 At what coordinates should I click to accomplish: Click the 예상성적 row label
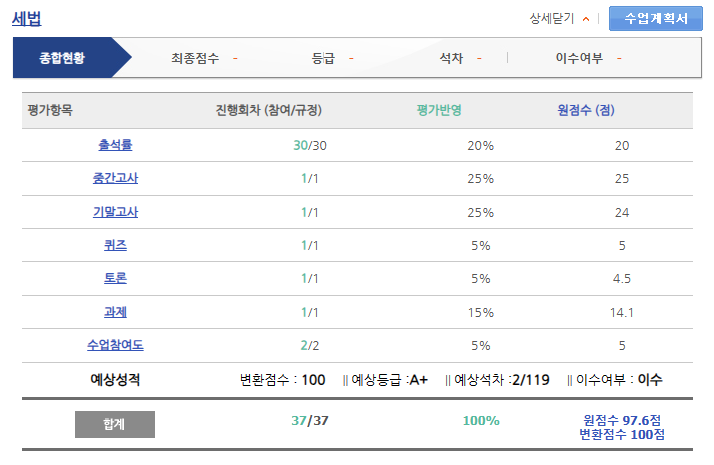115,379
